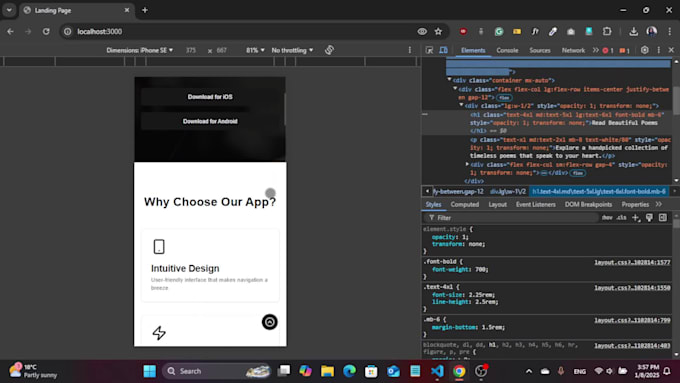Open the Windows Start menu
The width and height of the screenshot is (680, 383).
pos(150,371)
